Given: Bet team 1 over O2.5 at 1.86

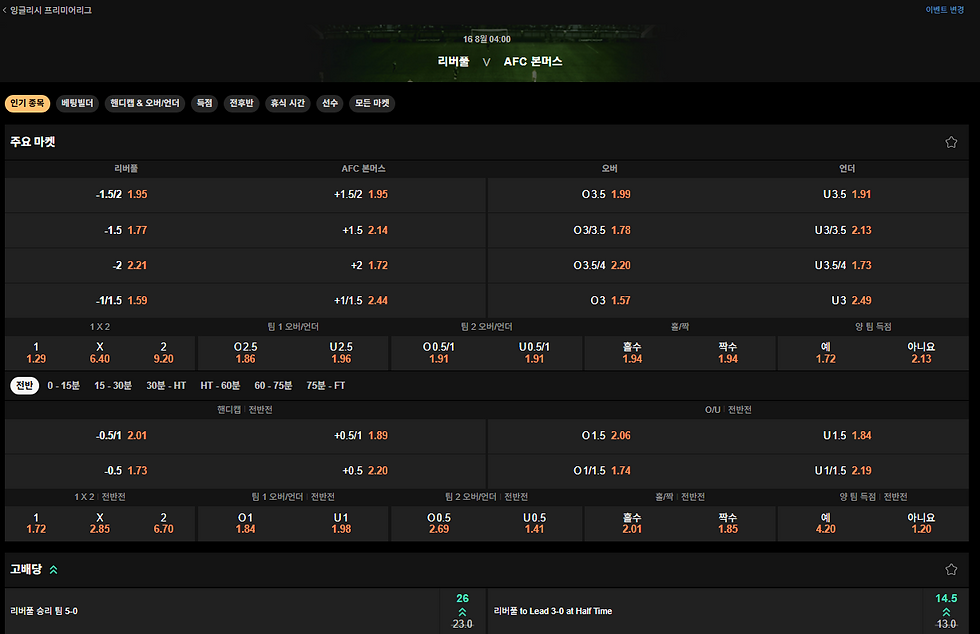Looking at the screenshot, I should coord(246,353).
